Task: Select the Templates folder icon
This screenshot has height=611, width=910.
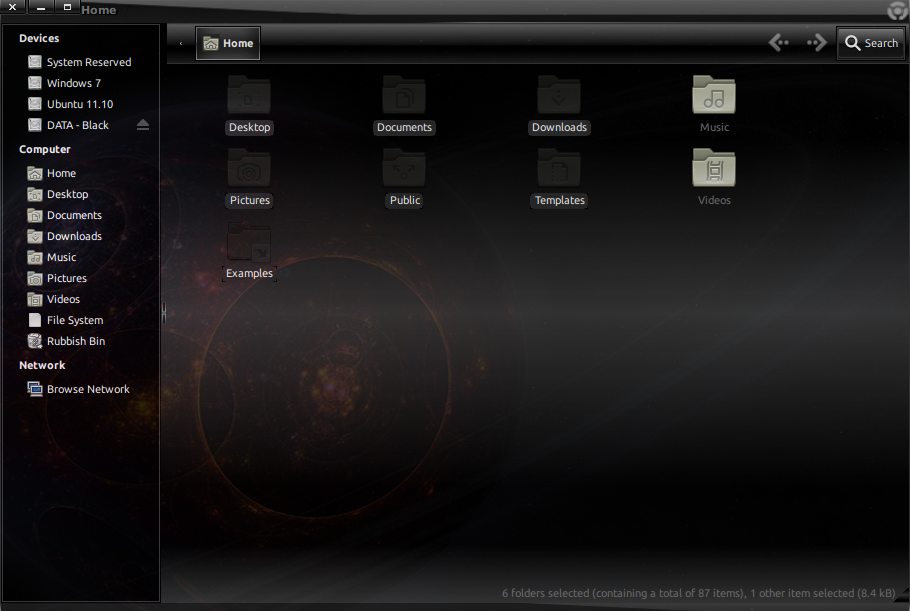Action: (x=559, y=168)
